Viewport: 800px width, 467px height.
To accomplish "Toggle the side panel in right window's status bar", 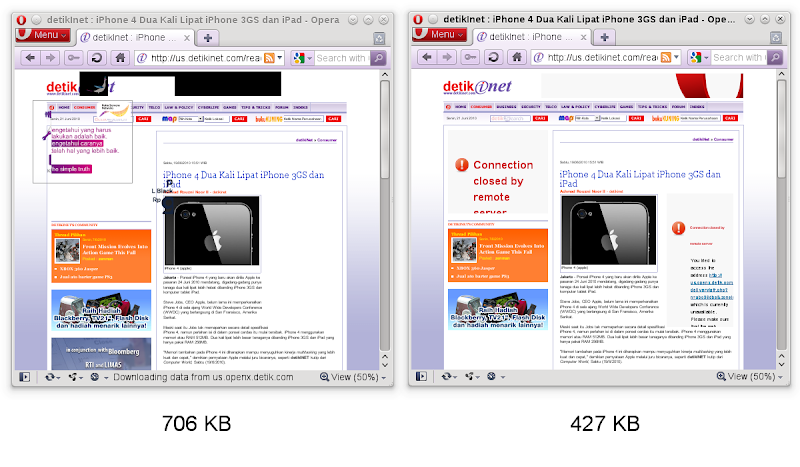I will click(421, 377).
